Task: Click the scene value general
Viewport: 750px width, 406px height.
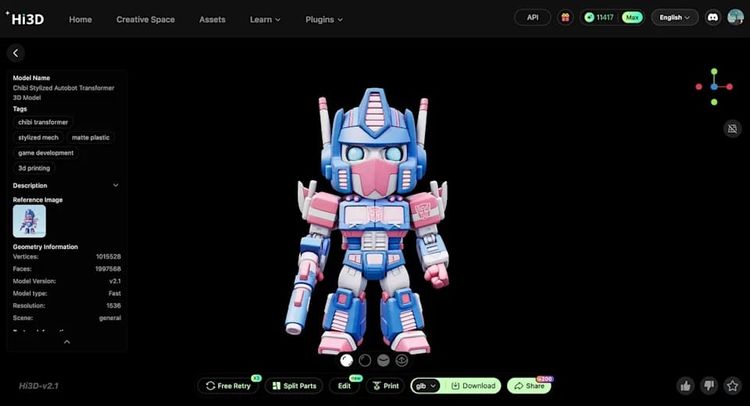Action: point(110,318)
